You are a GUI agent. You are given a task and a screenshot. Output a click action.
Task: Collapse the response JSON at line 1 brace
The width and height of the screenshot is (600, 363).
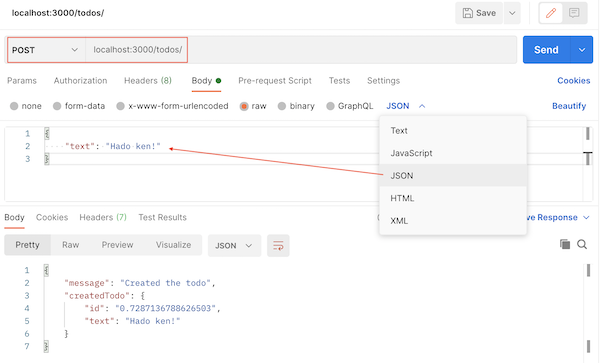click(46, 270)
